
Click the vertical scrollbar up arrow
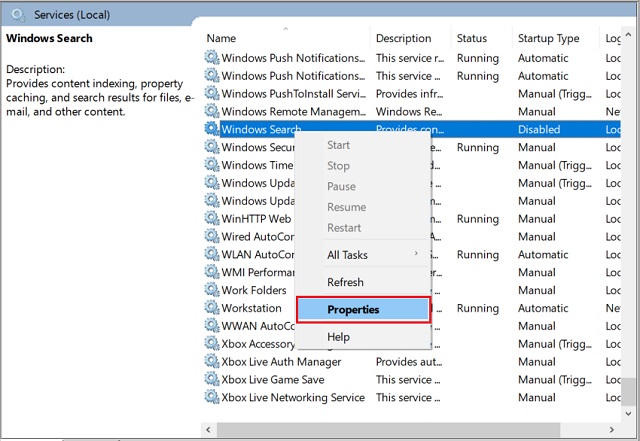click(x=628, y=35)
